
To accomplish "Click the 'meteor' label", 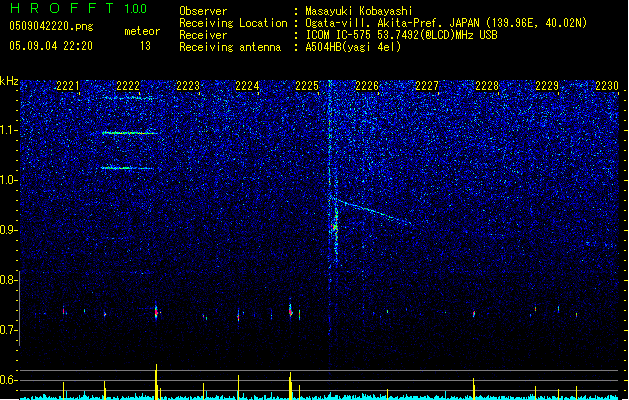I will pyautogui.click(x=142, y=31).
